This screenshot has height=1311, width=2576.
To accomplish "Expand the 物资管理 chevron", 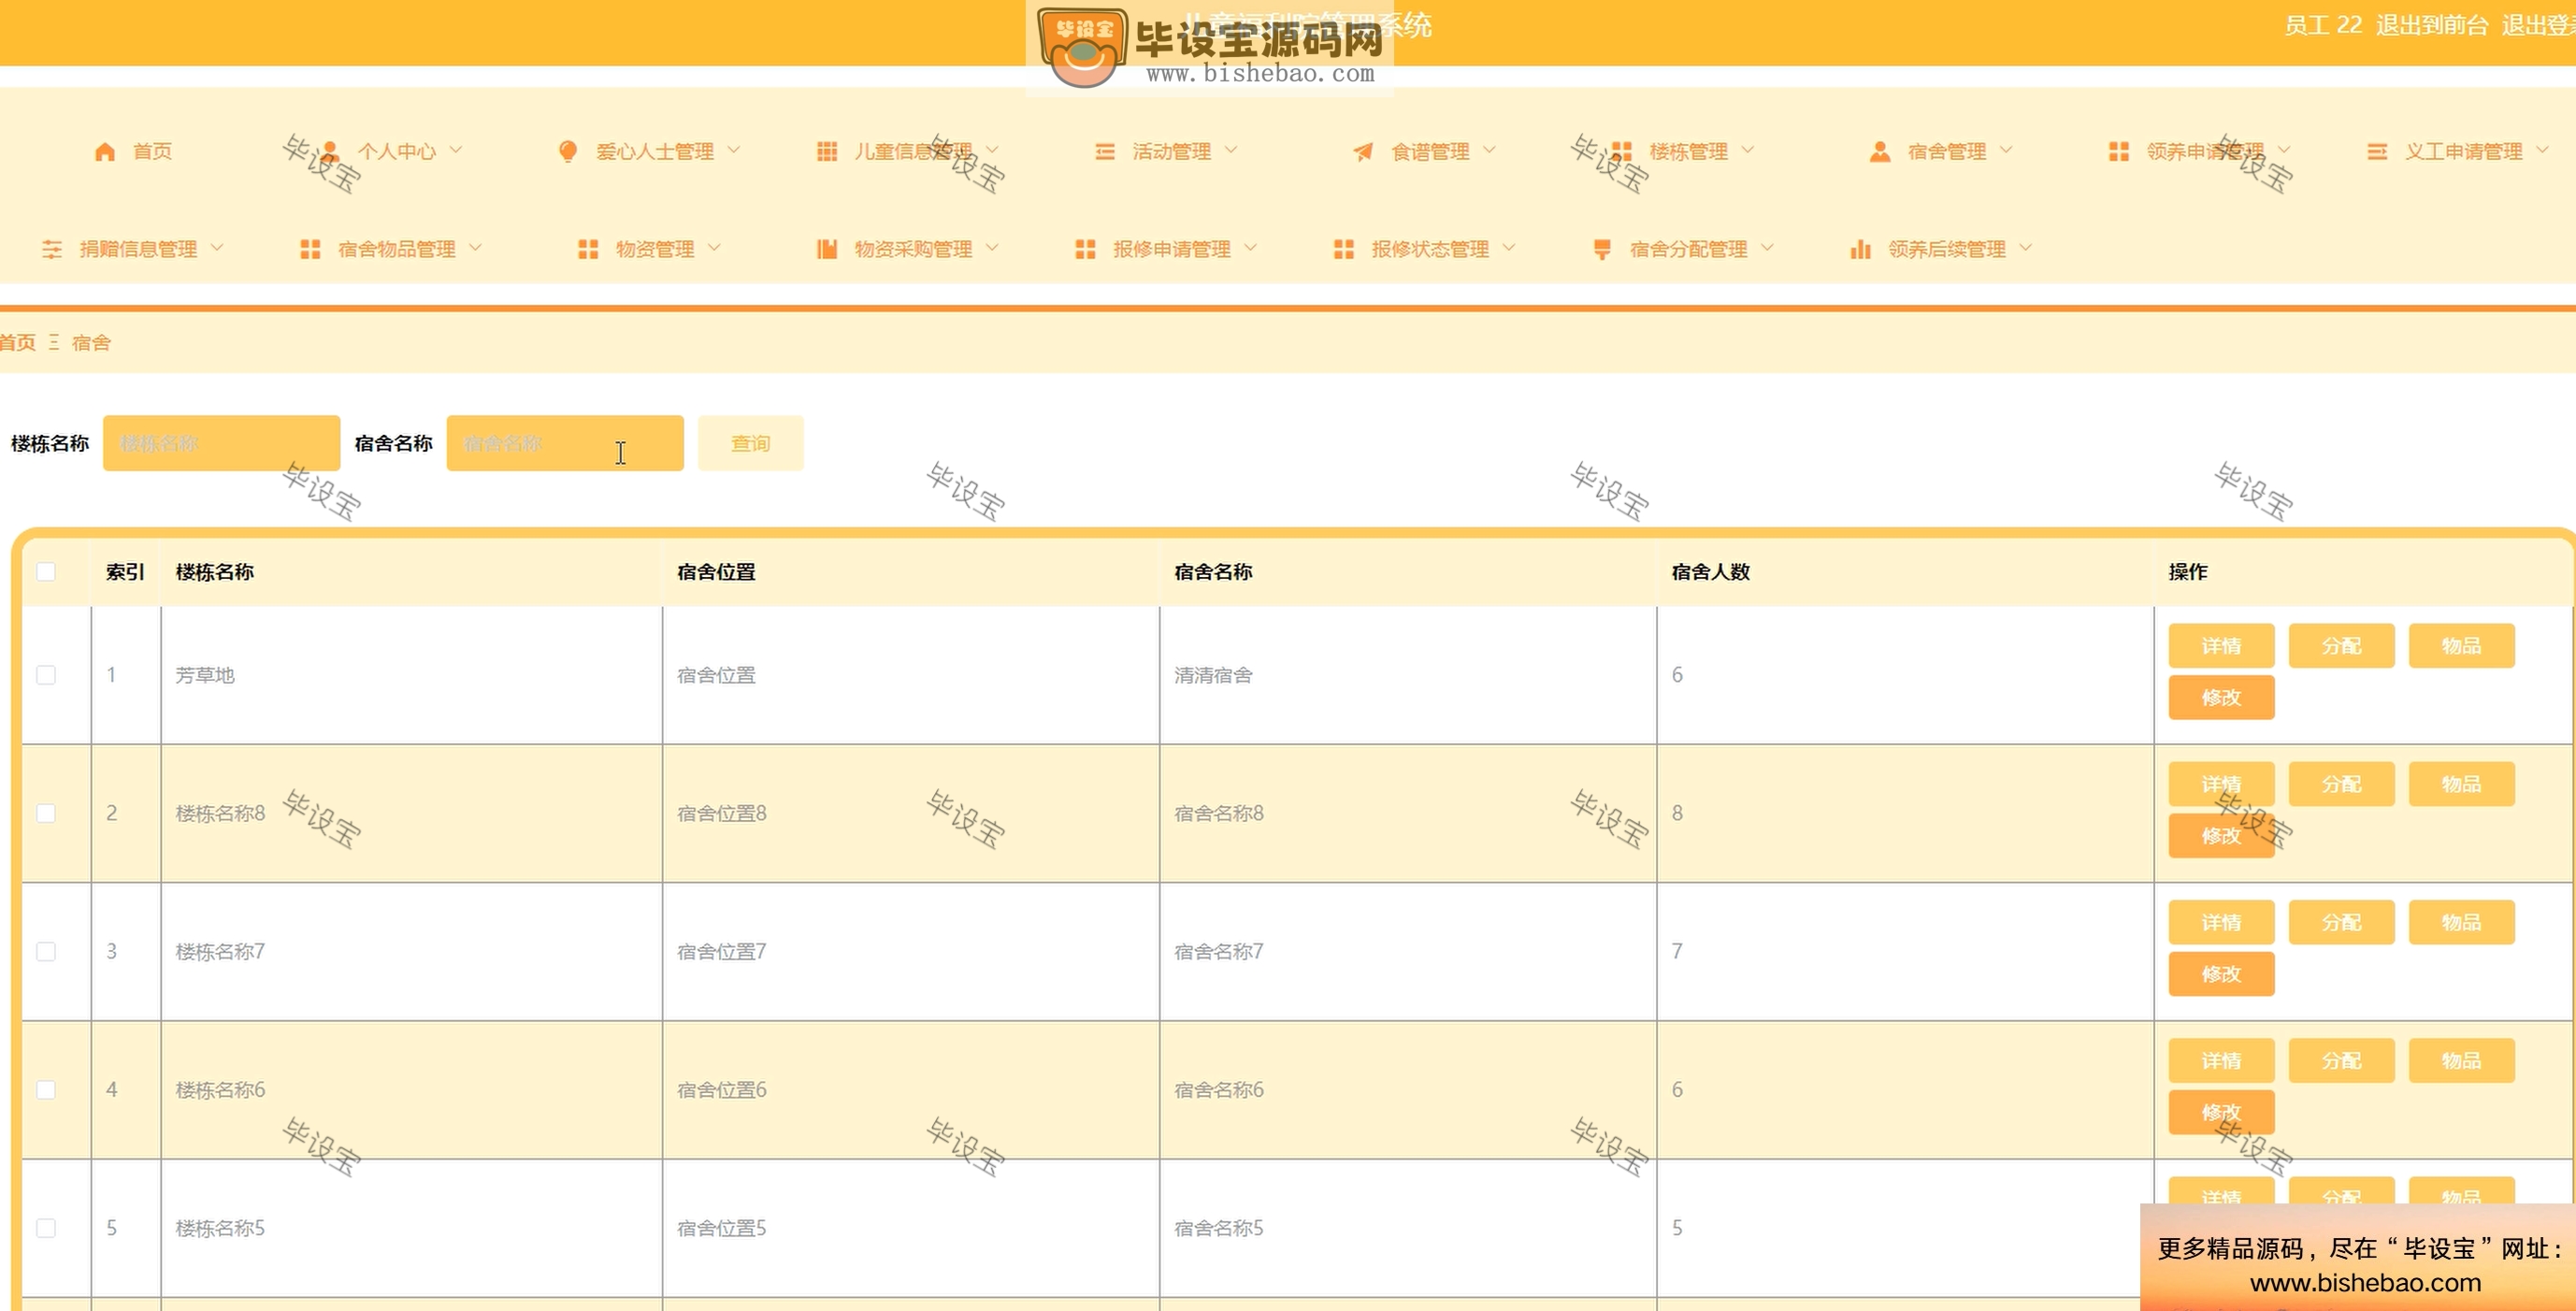I will (714, 248).
